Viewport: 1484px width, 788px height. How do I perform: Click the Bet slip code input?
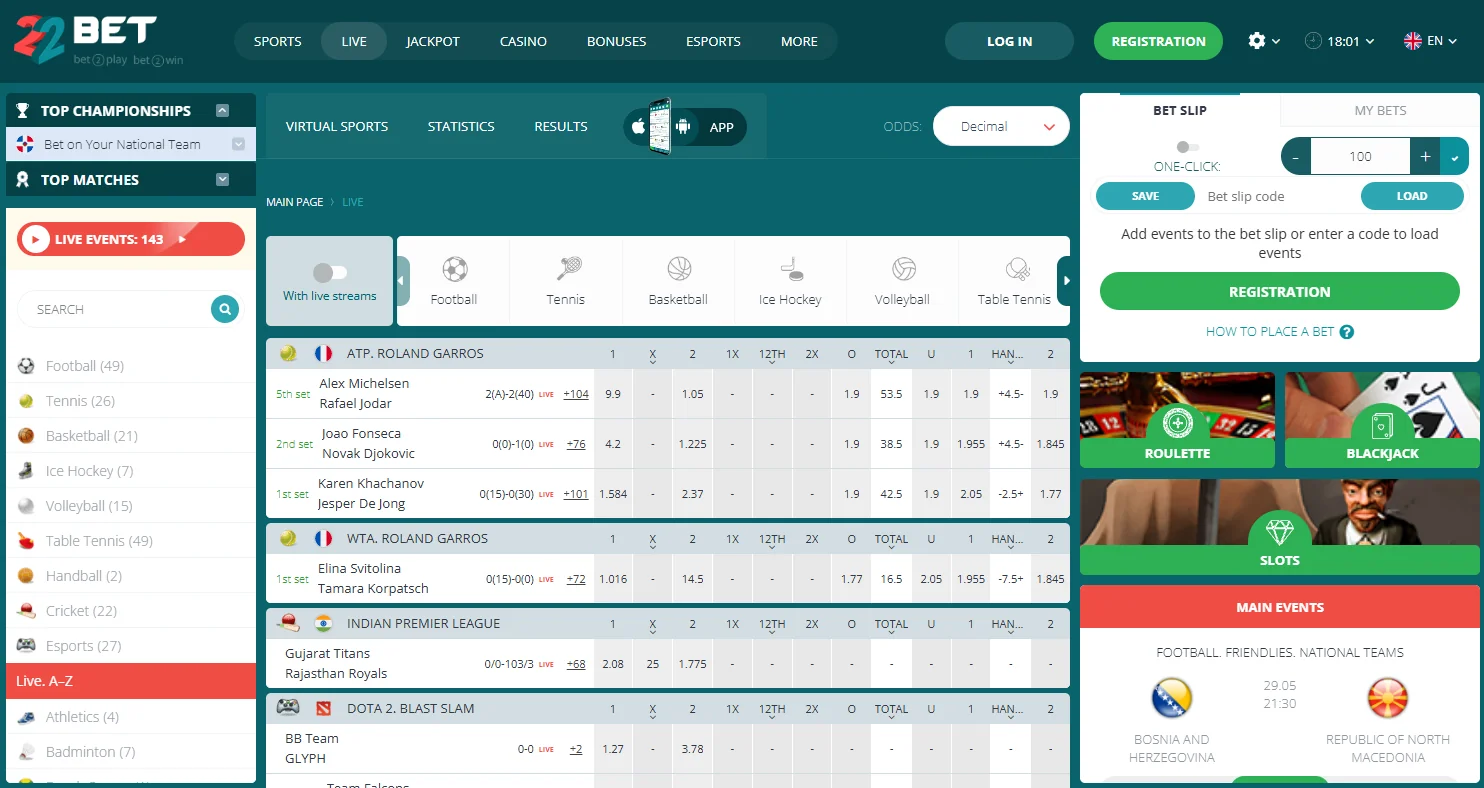[x=1278, y=196]
